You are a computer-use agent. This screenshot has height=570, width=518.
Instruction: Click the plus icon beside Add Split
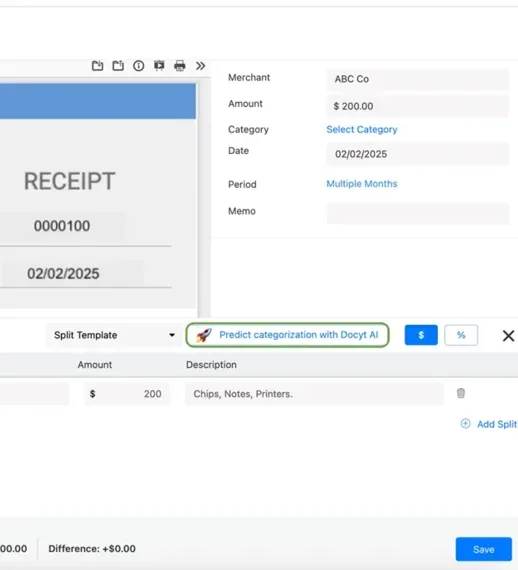tap(465, 424)
